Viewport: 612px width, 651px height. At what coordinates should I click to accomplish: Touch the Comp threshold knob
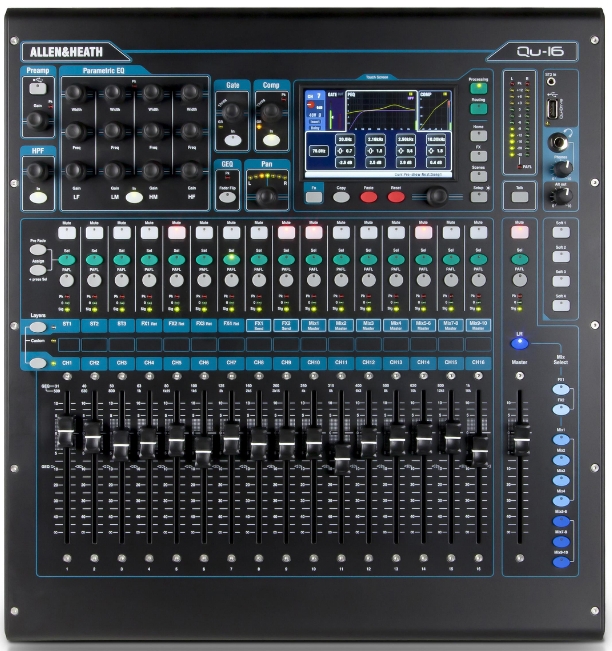(271, 112)
